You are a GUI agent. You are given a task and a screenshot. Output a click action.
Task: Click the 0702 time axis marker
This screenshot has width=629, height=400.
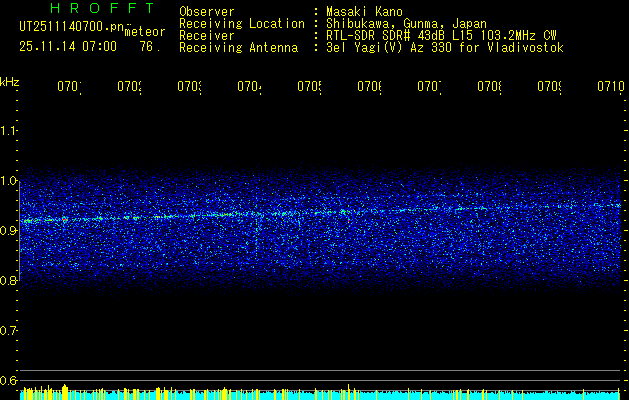point(130,86)
